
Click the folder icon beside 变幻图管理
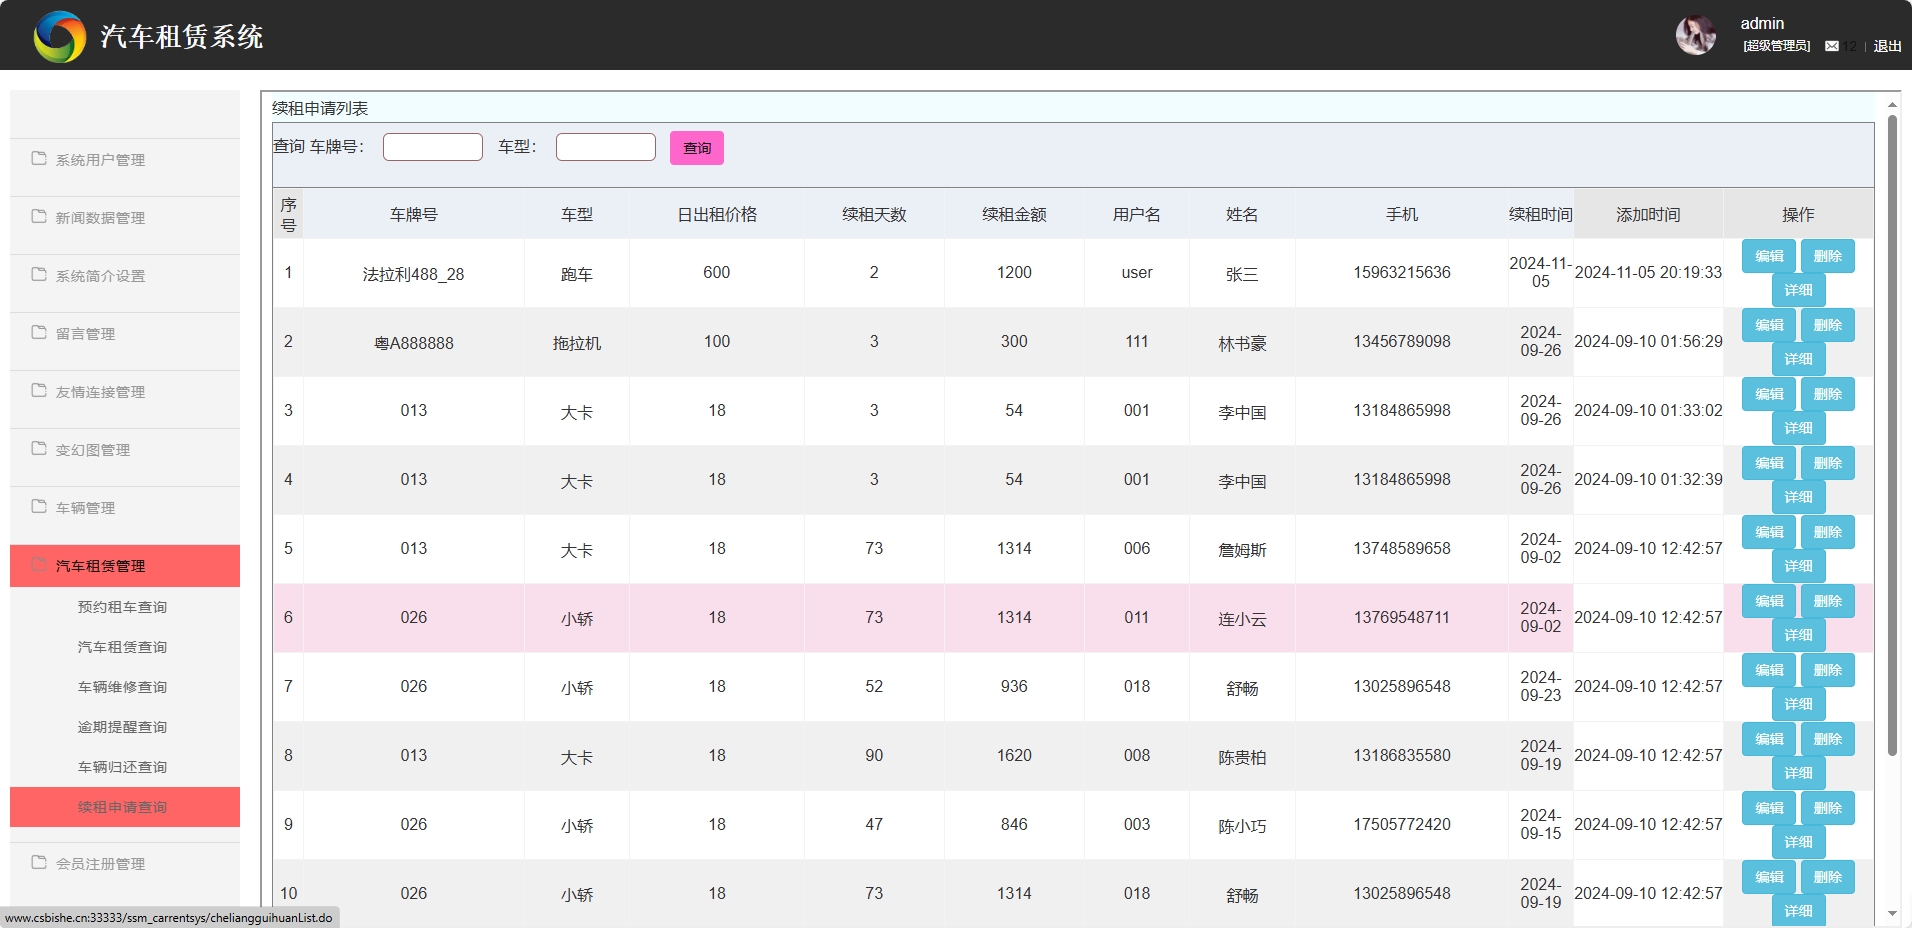tap(38, 447)
